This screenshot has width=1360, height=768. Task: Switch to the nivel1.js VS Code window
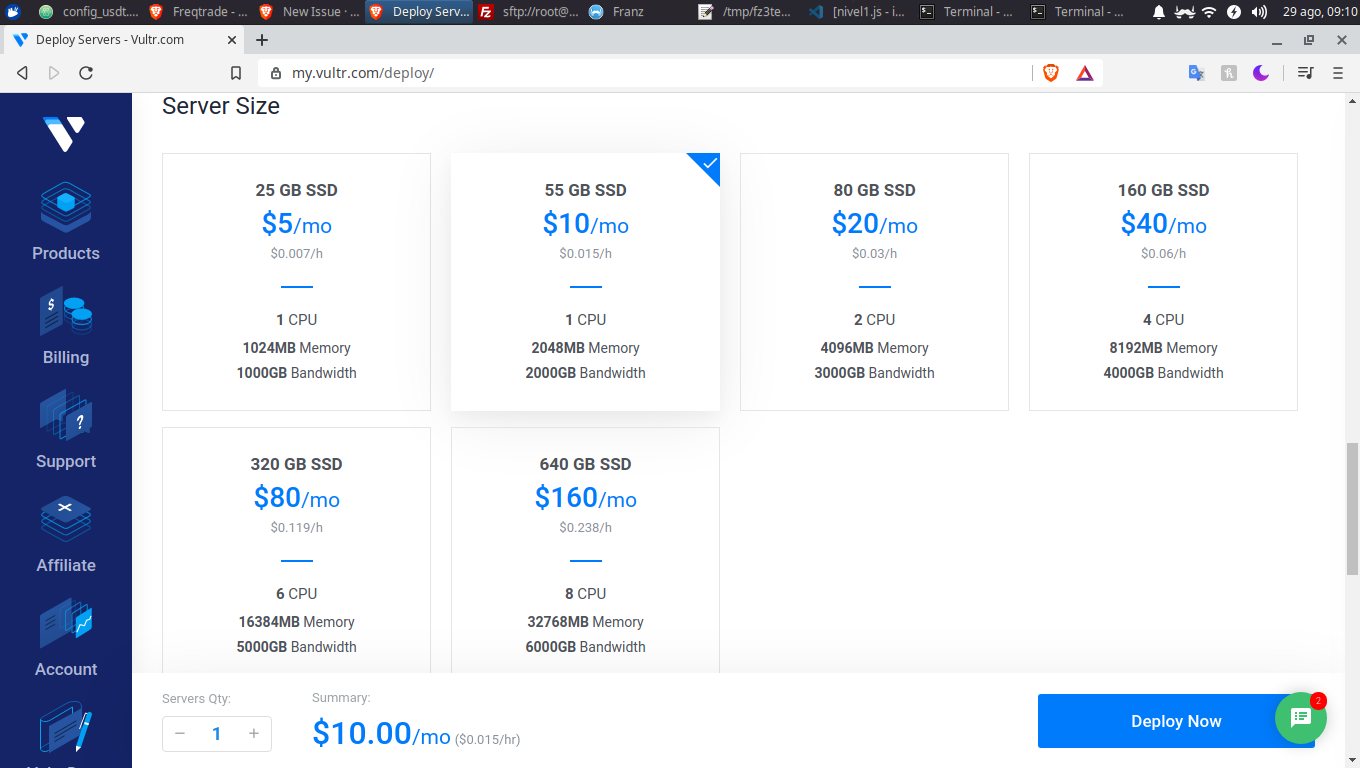(858, 12)
